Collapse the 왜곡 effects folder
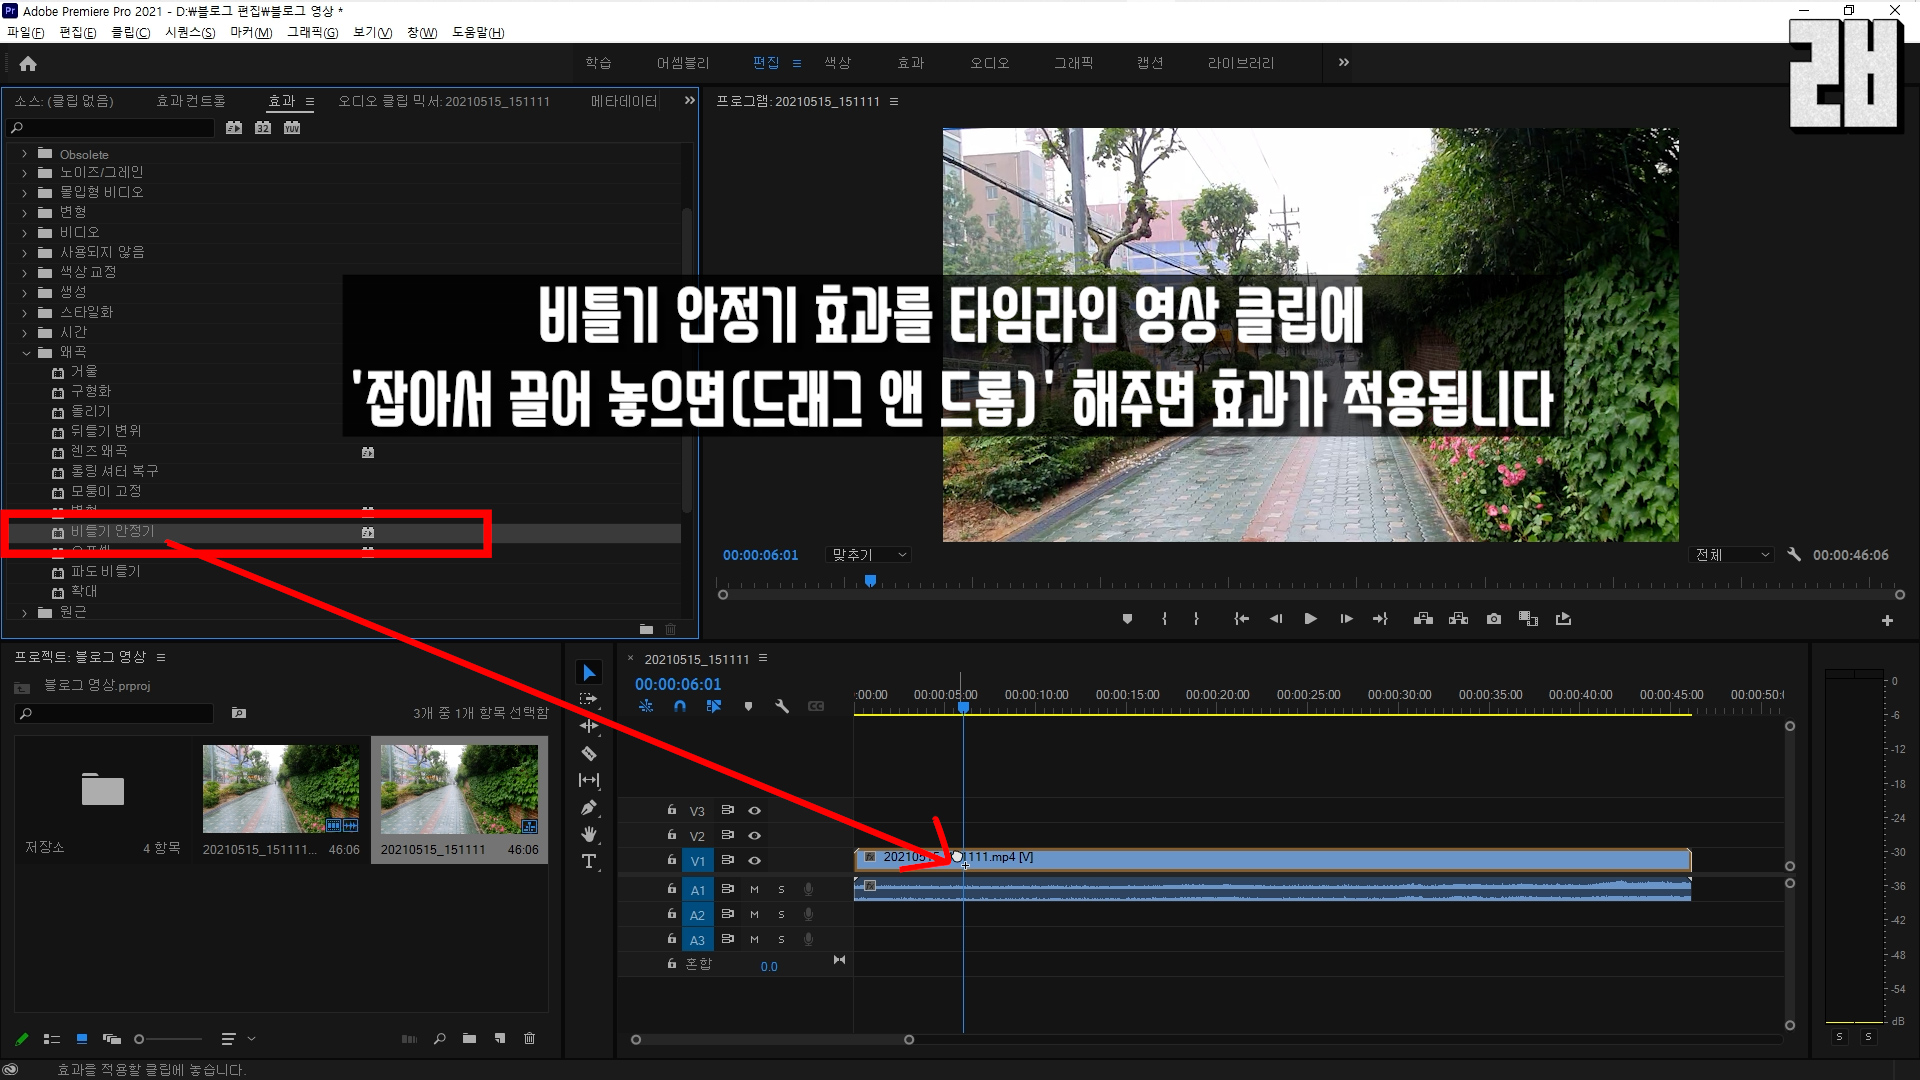The height and width of the screenshot is (1080, 1920). coord(25,352)
